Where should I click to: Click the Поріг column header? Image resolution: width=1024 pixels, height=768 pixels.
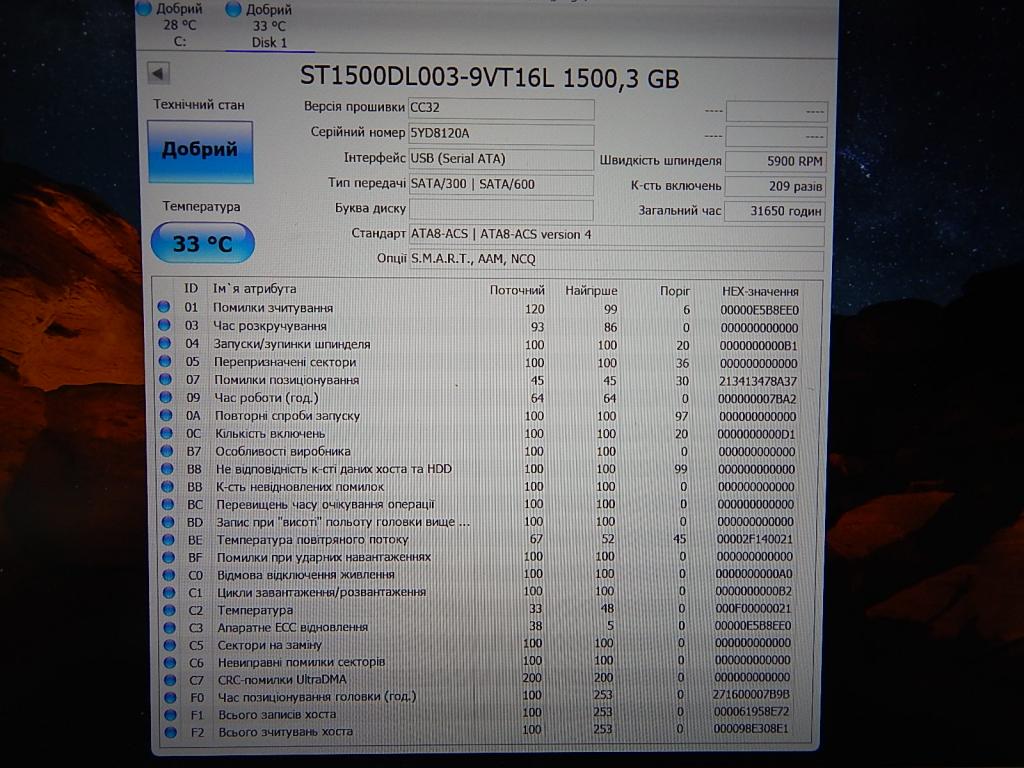(x=675, y=291)
